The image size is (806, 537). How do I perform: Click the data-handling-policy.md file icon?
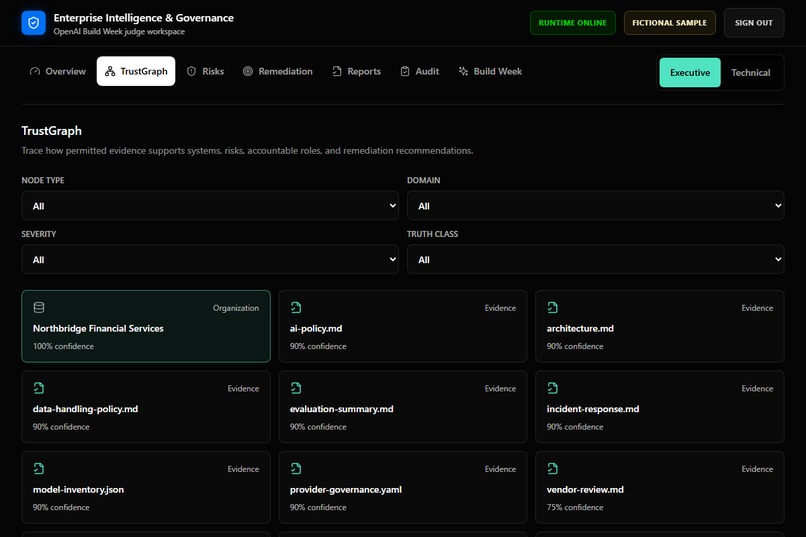(x=39, y=388)
